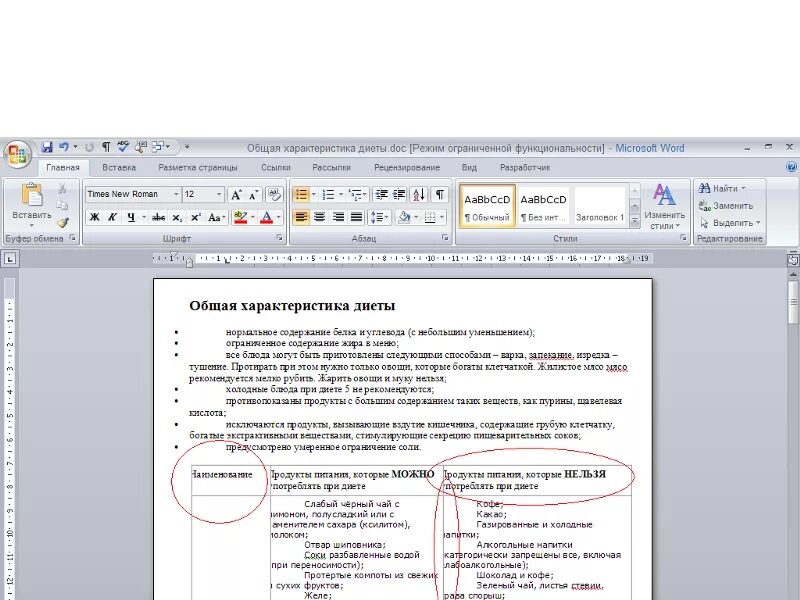Paste with the Вставить clipboard button
The height and width of the screenshot is (600, 800).
point(32,205)
